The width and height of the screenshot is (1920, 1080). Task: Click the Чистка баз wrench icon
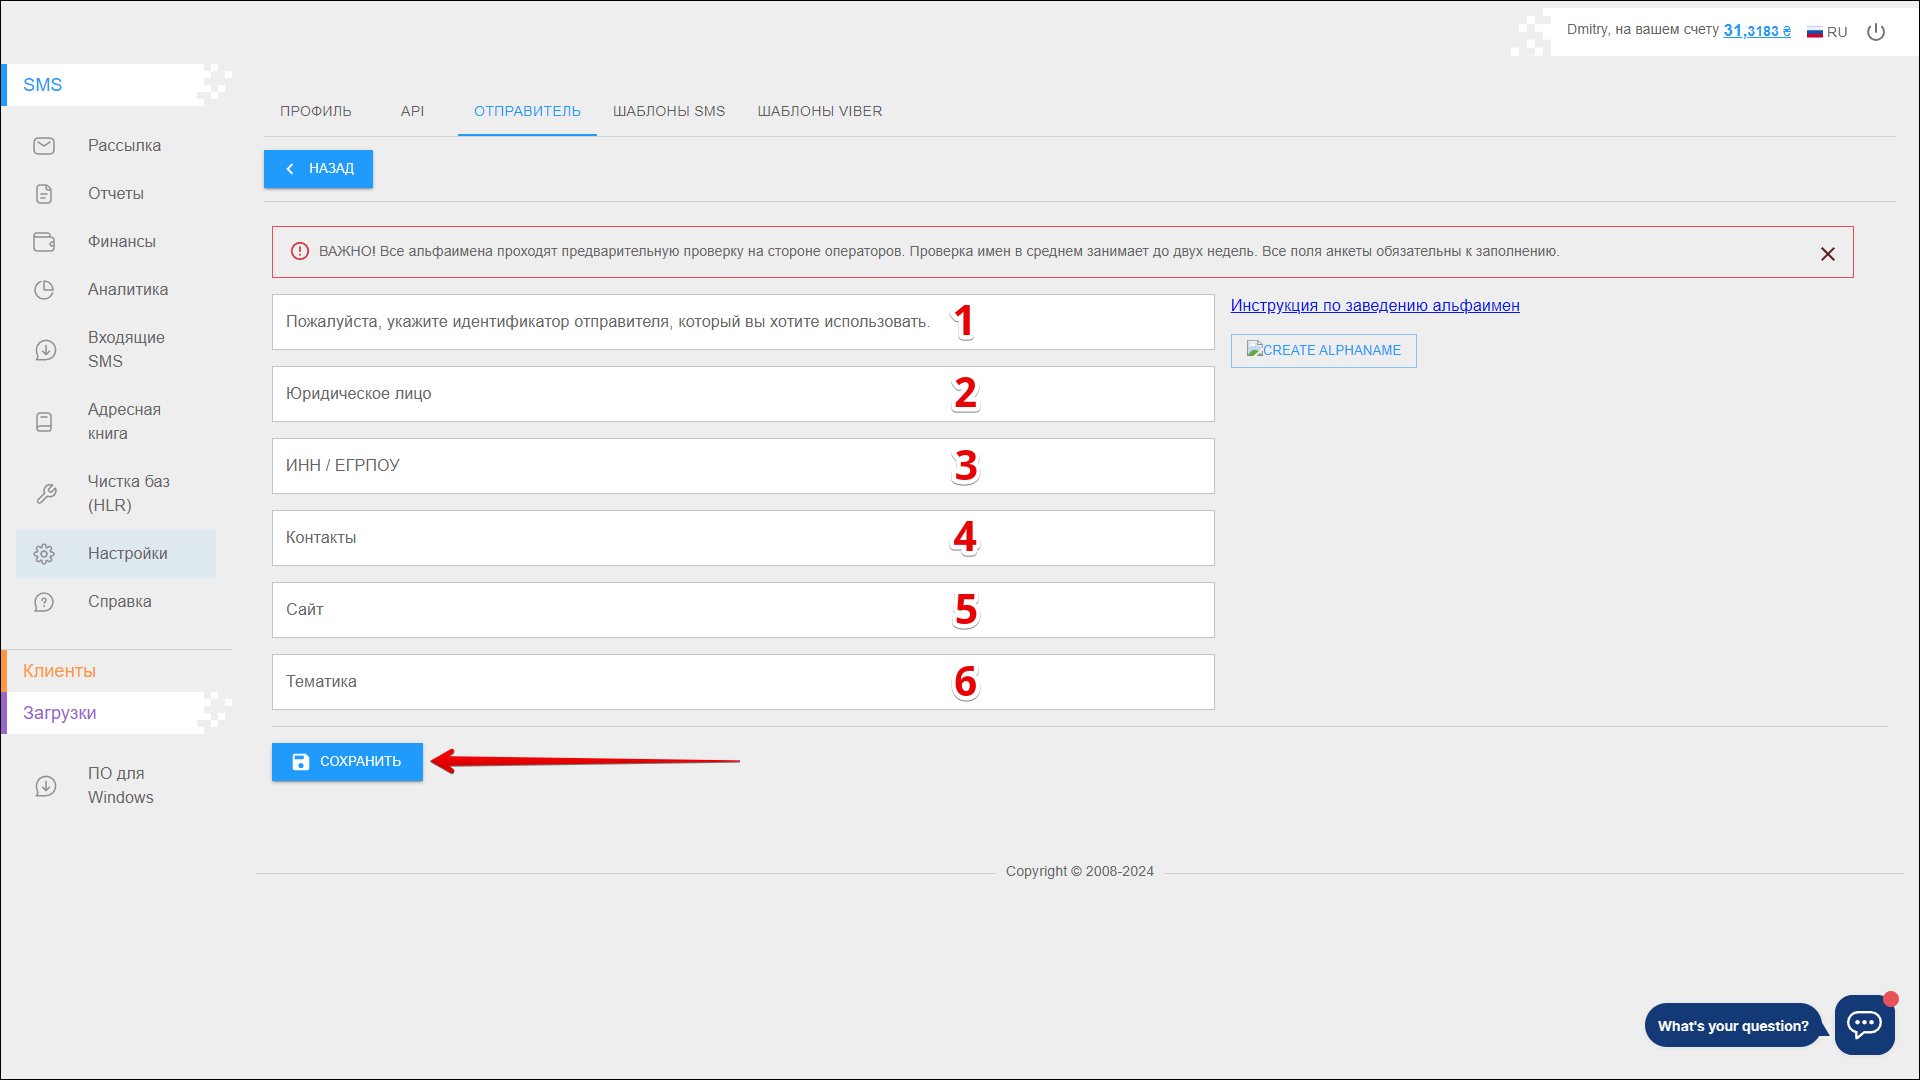point(45,494)
